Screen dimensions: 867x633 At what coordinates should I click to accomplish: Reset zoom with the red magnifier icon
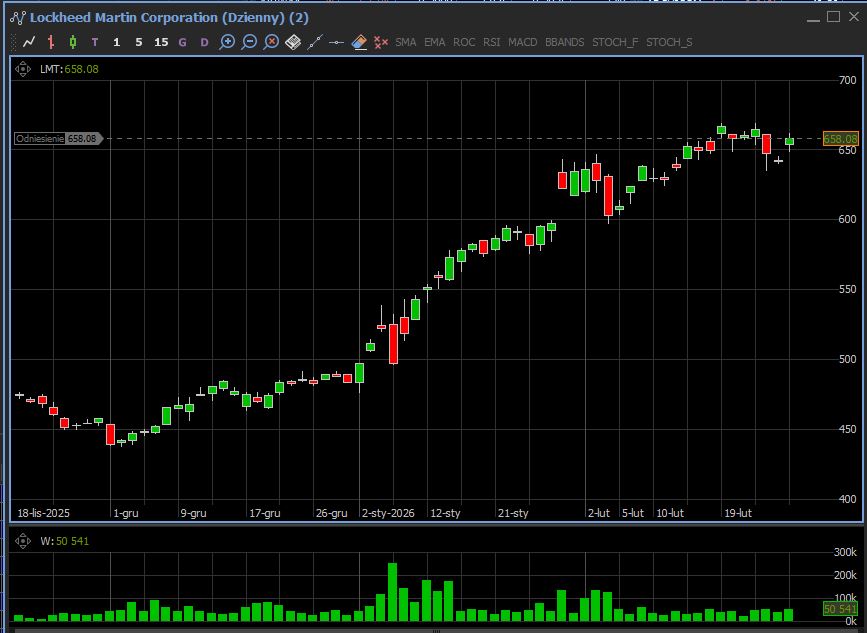pyautogui.click(x=271, y=42)
